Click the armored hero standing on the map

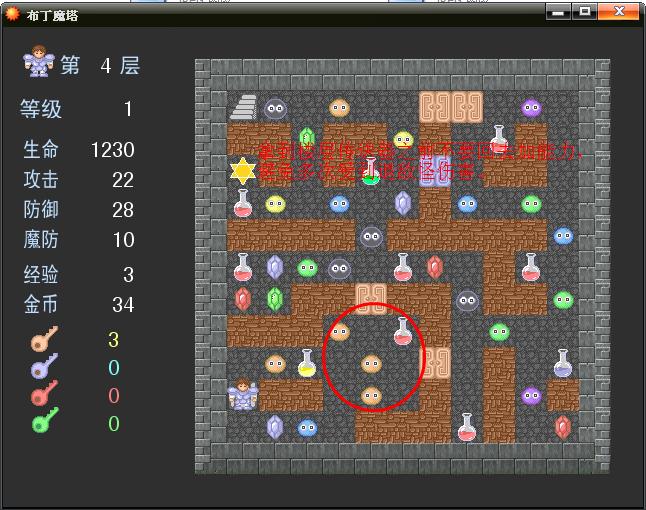click(243, 395)
